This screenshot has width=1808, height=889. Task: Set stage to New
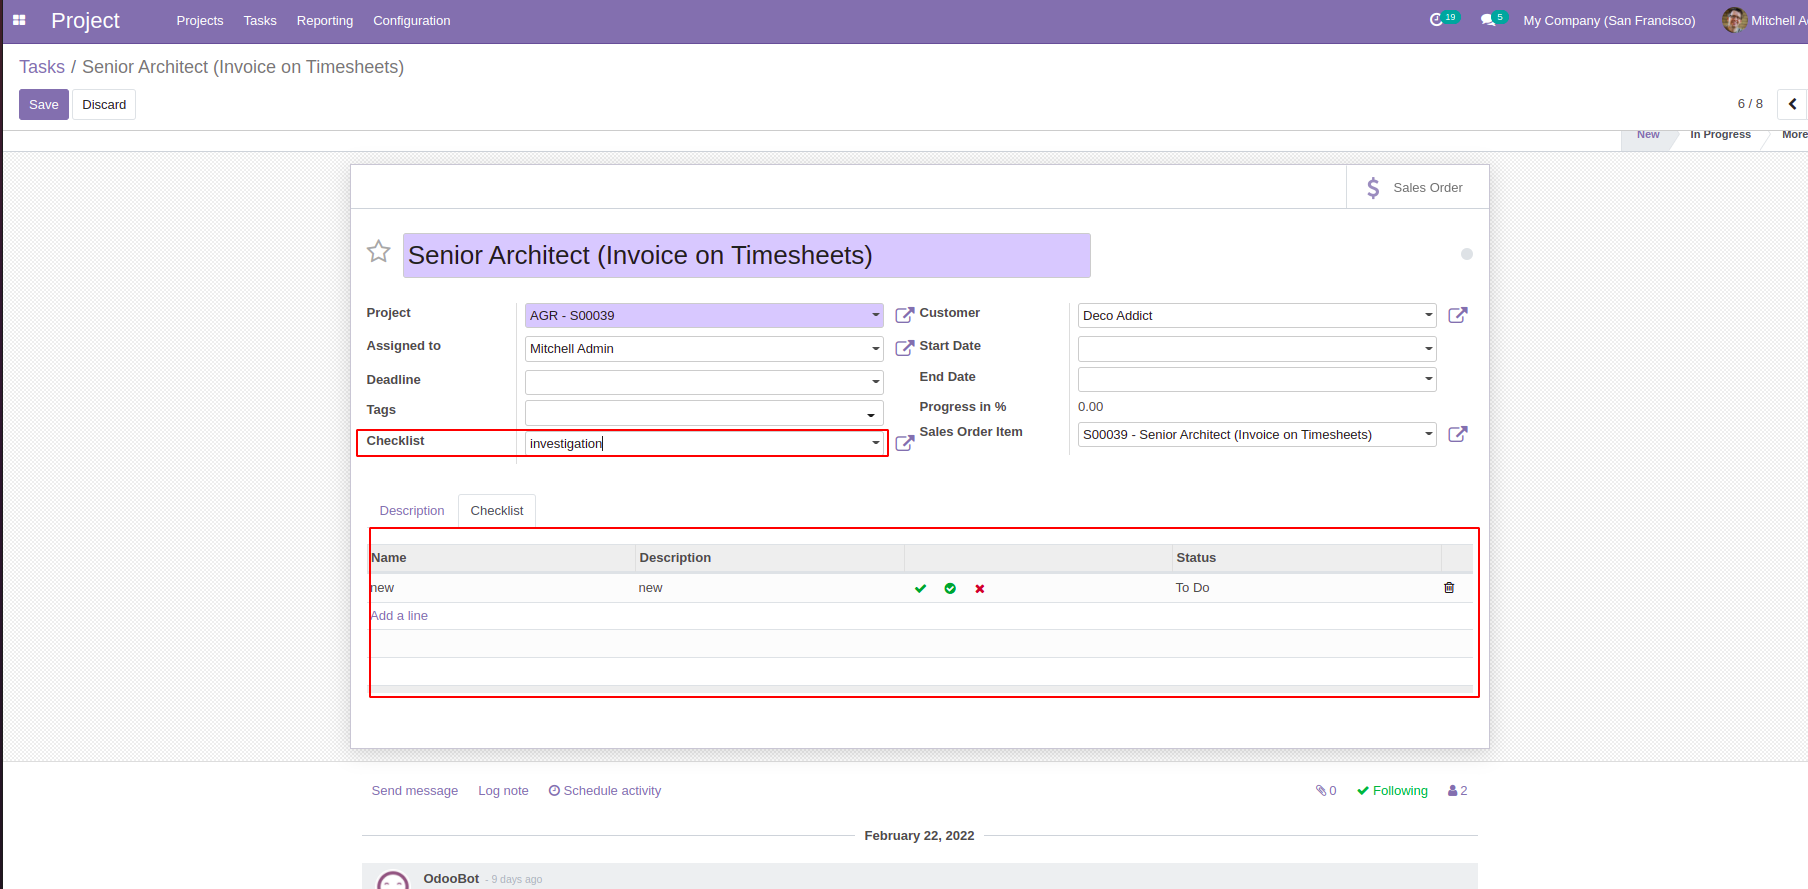pos(1648,135)
